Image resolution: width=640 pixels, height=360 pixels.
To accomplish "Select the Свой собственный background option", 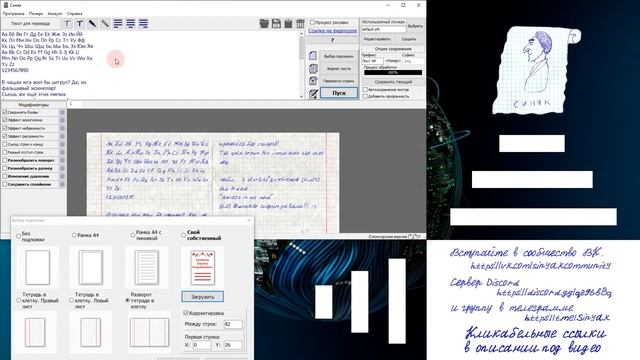I will 183,235.
